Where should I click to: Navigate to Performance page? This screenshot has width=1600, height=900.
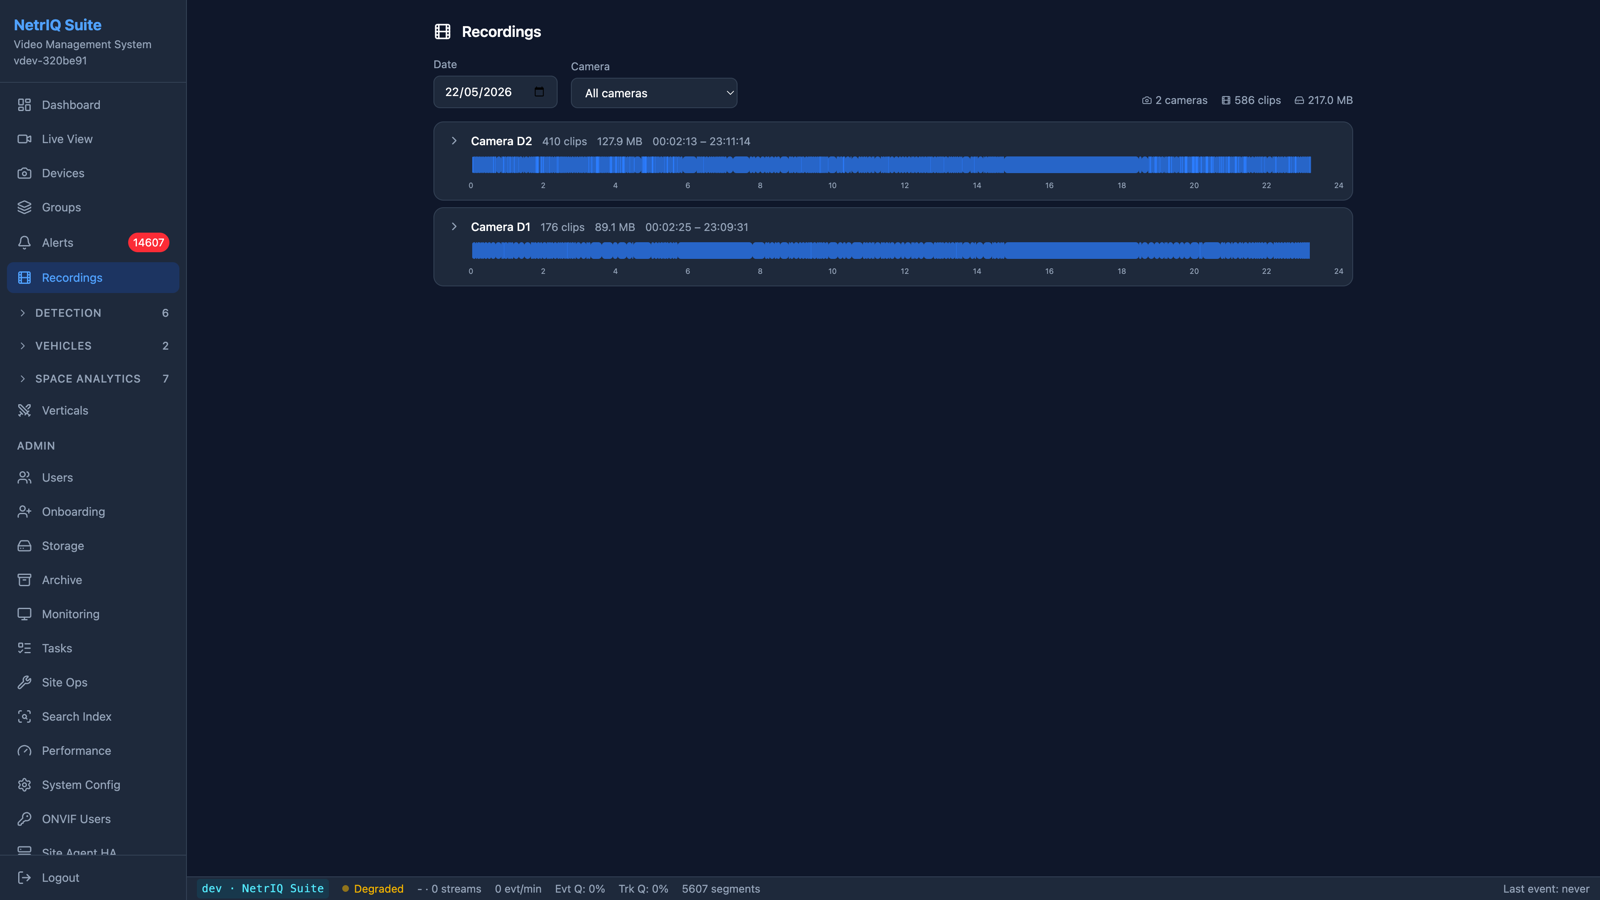(93, 751)
